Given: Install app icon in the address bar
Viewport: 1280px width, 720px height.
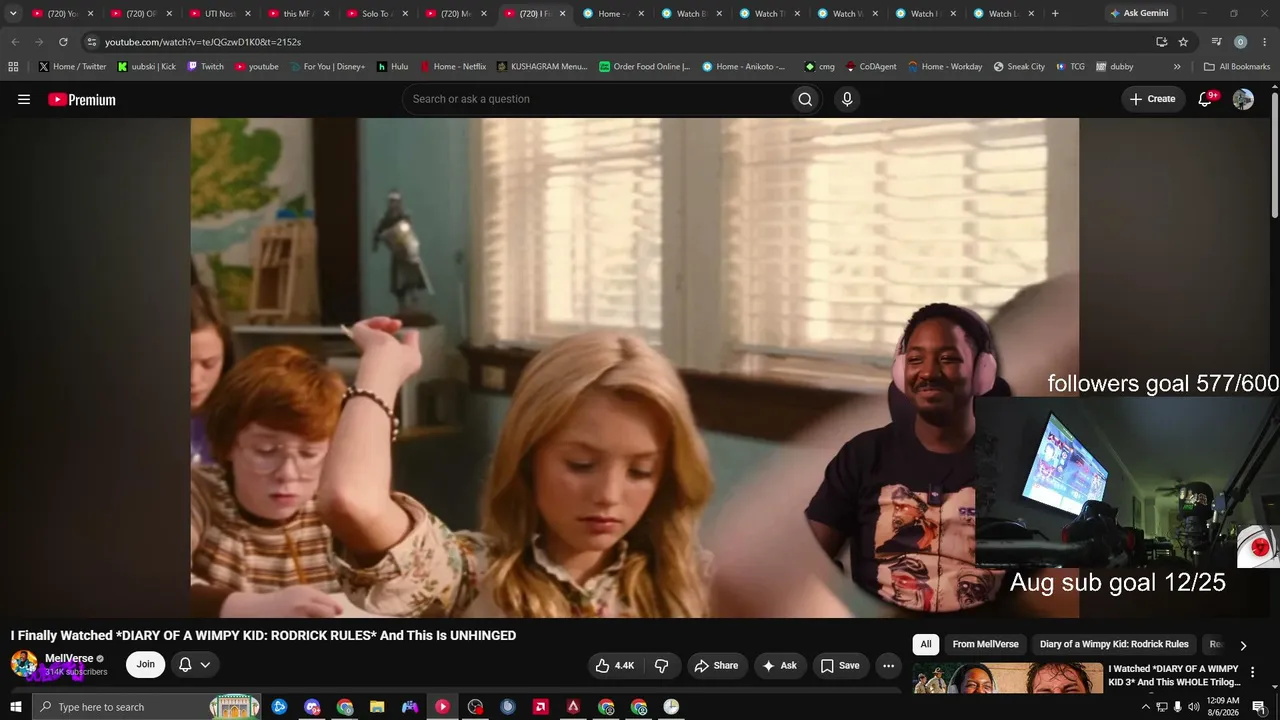Looking at the screenshot, I should [x=1161, y=42].
